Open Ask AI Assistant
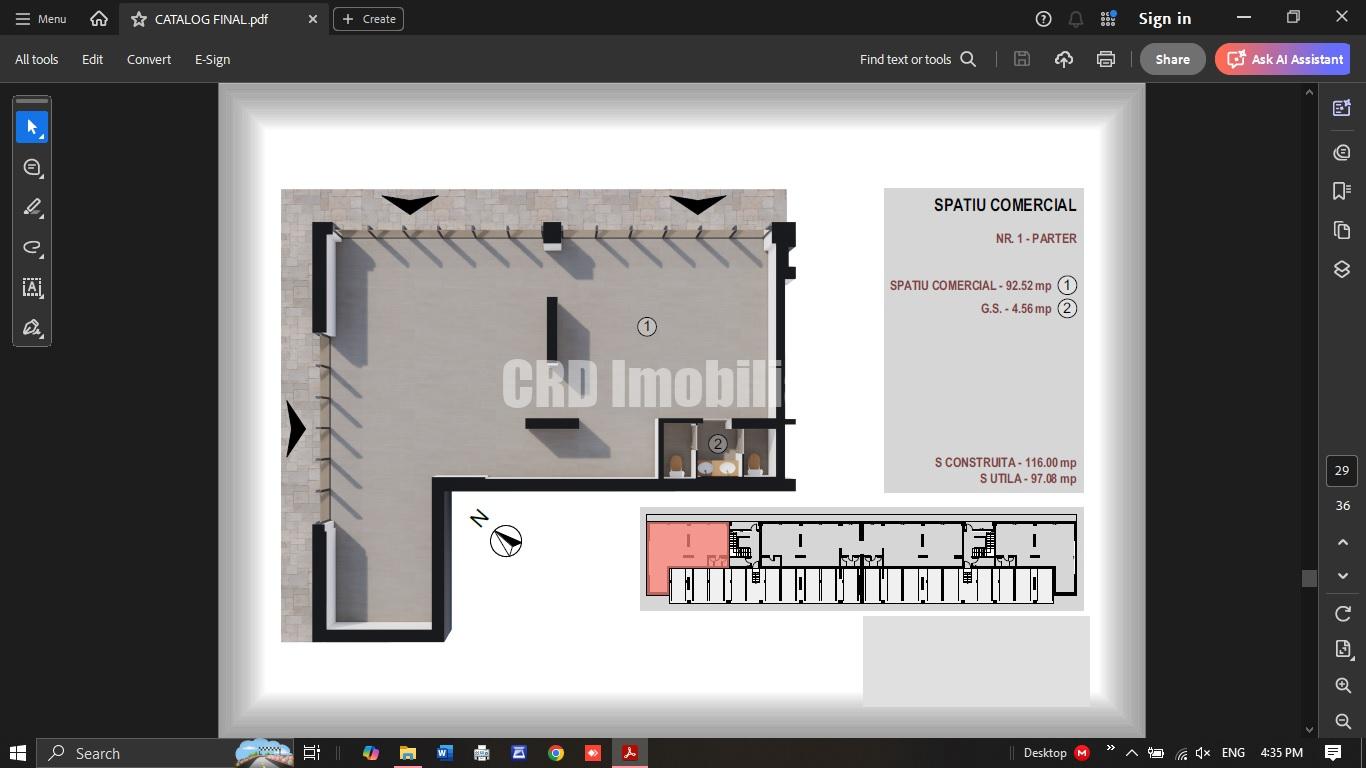 1283,60
